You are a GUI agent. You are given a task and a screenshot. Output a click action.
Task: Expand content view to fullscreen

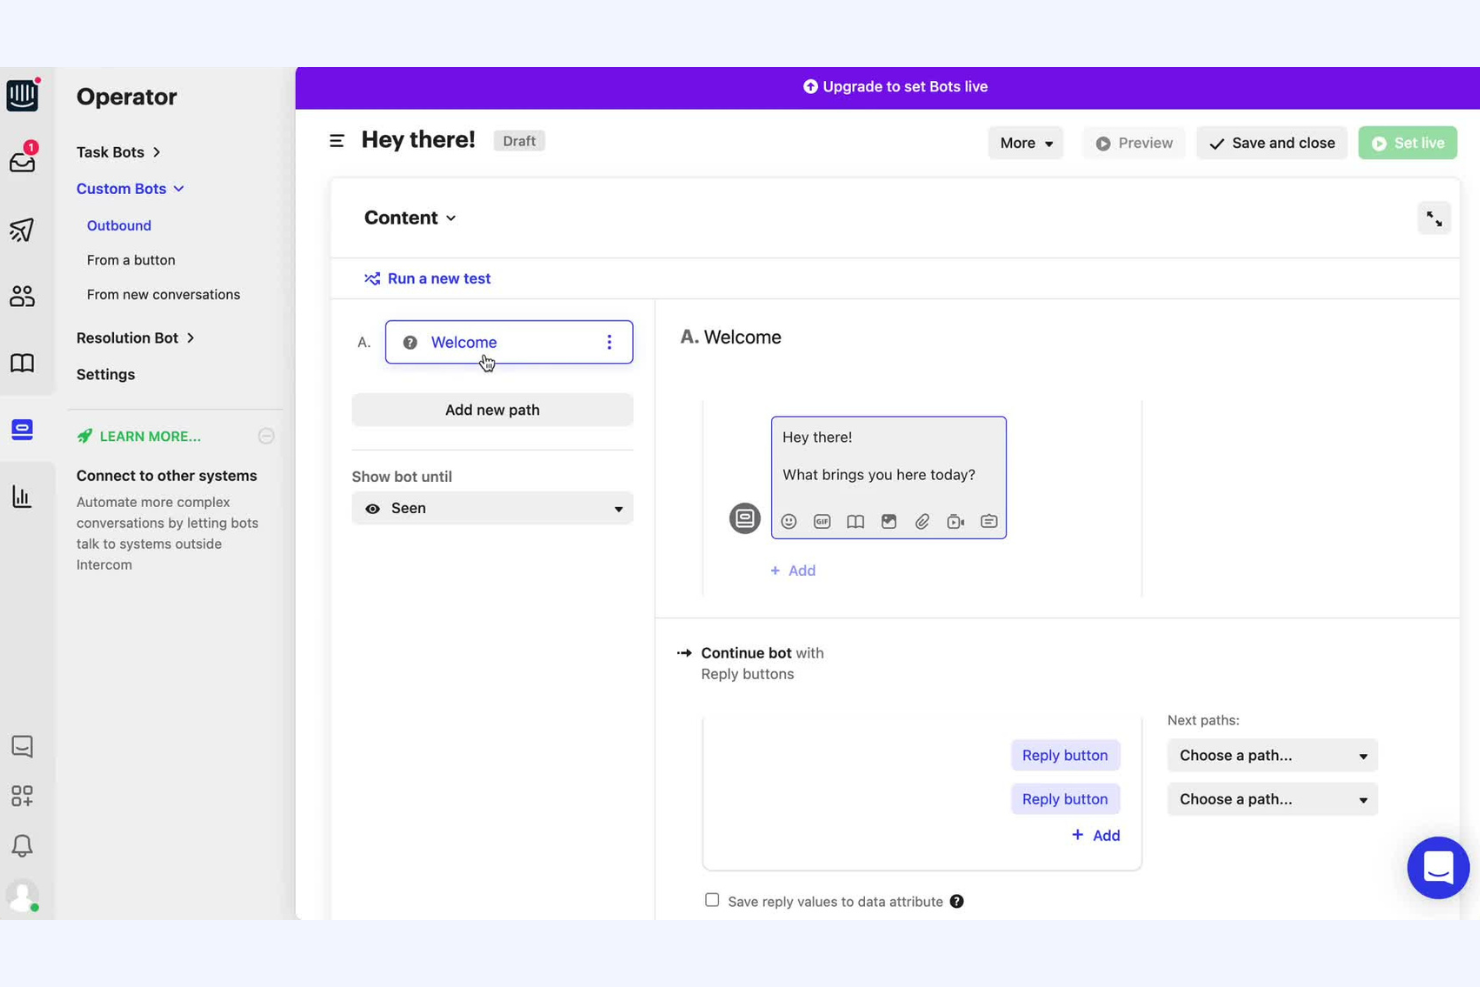click(1434, 217)
